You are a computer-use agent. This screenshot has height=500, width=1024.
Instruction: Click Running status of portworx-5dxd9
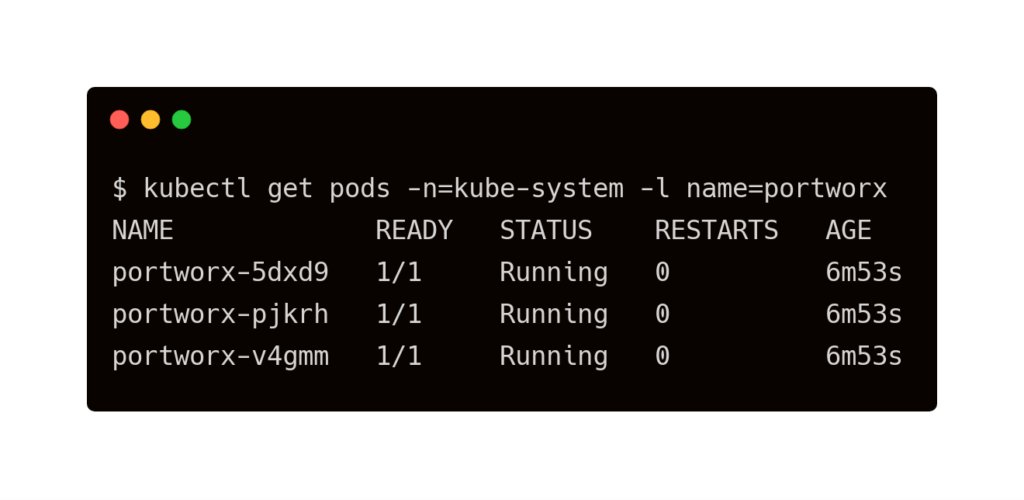[x=554, y=272]
